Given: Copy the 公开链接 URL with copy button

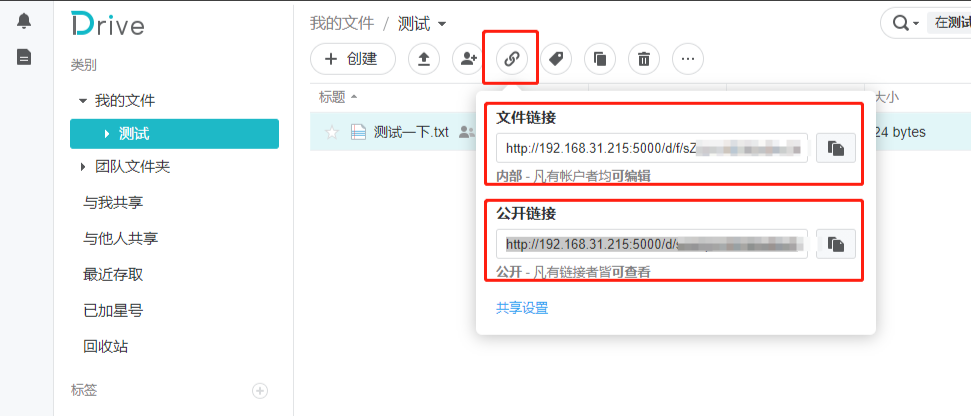Looking at the screenshot, I should coord(836,244).
